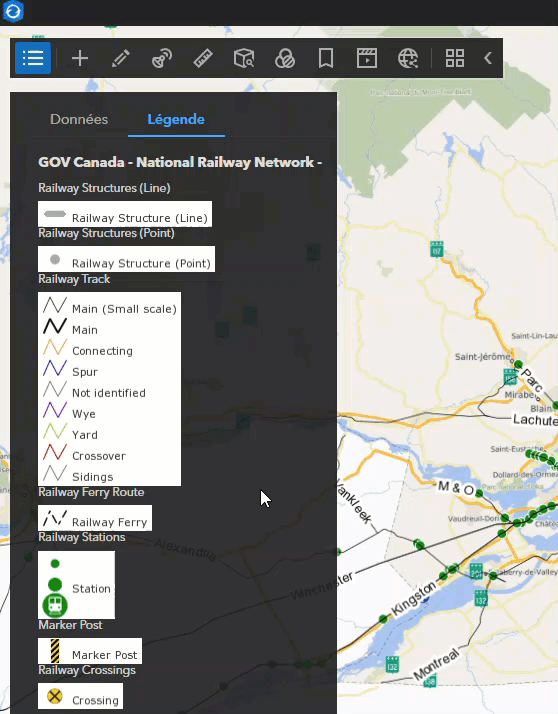
Task: Click the overlapping circles icon
Action: tap(285, 58)
